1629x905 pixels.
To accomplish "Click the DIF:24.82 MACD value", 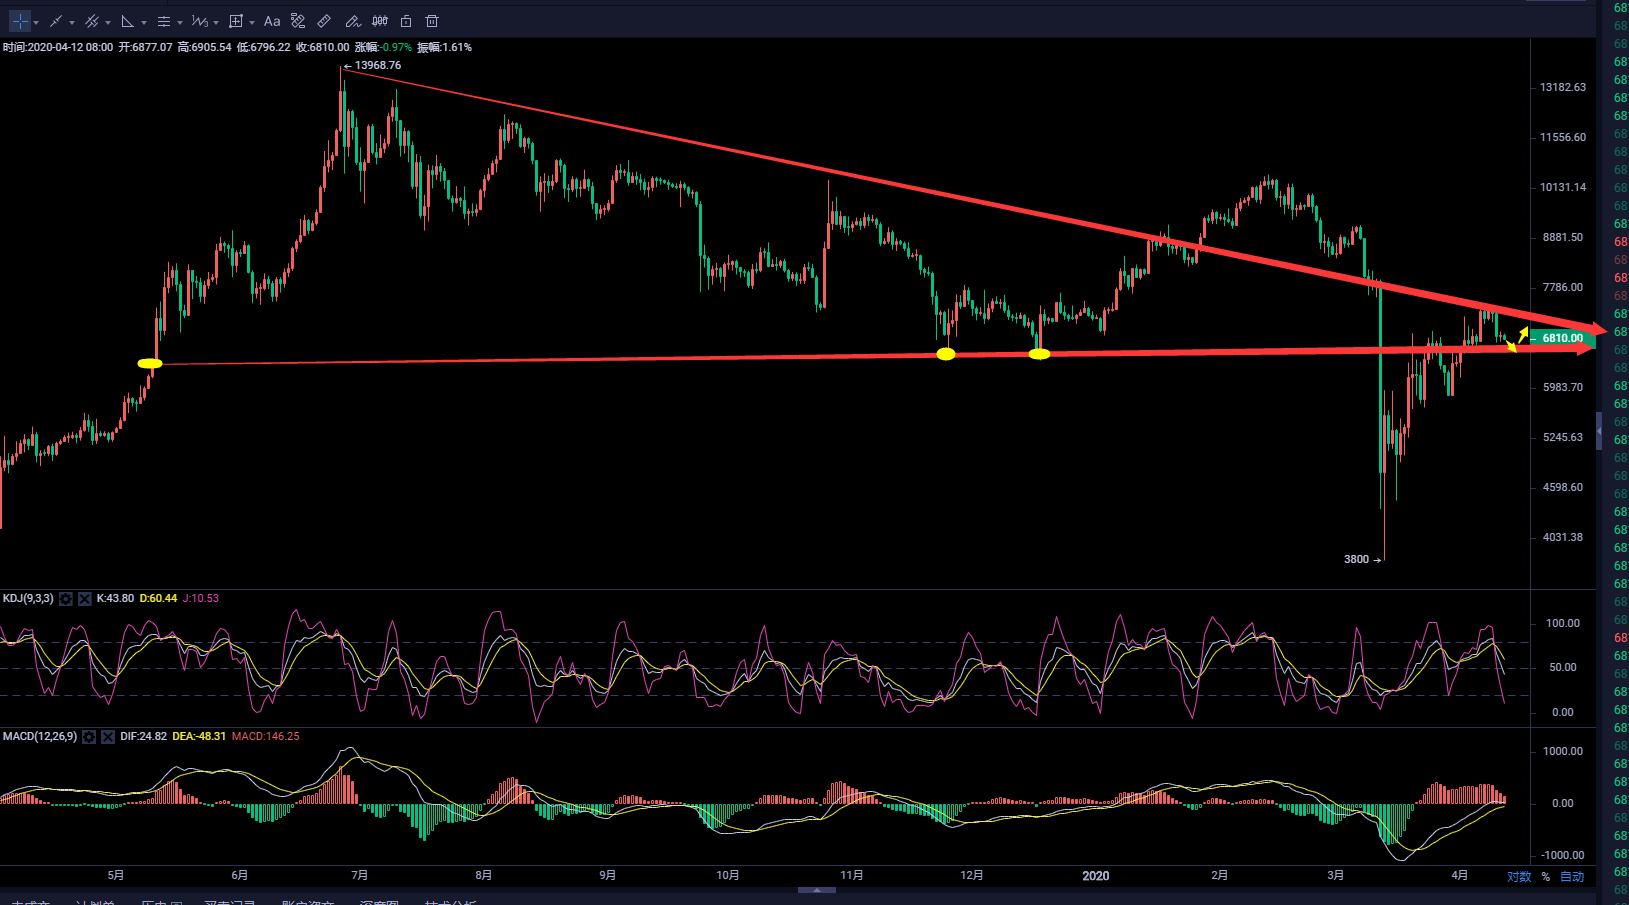I will click(x=143, y=737).
